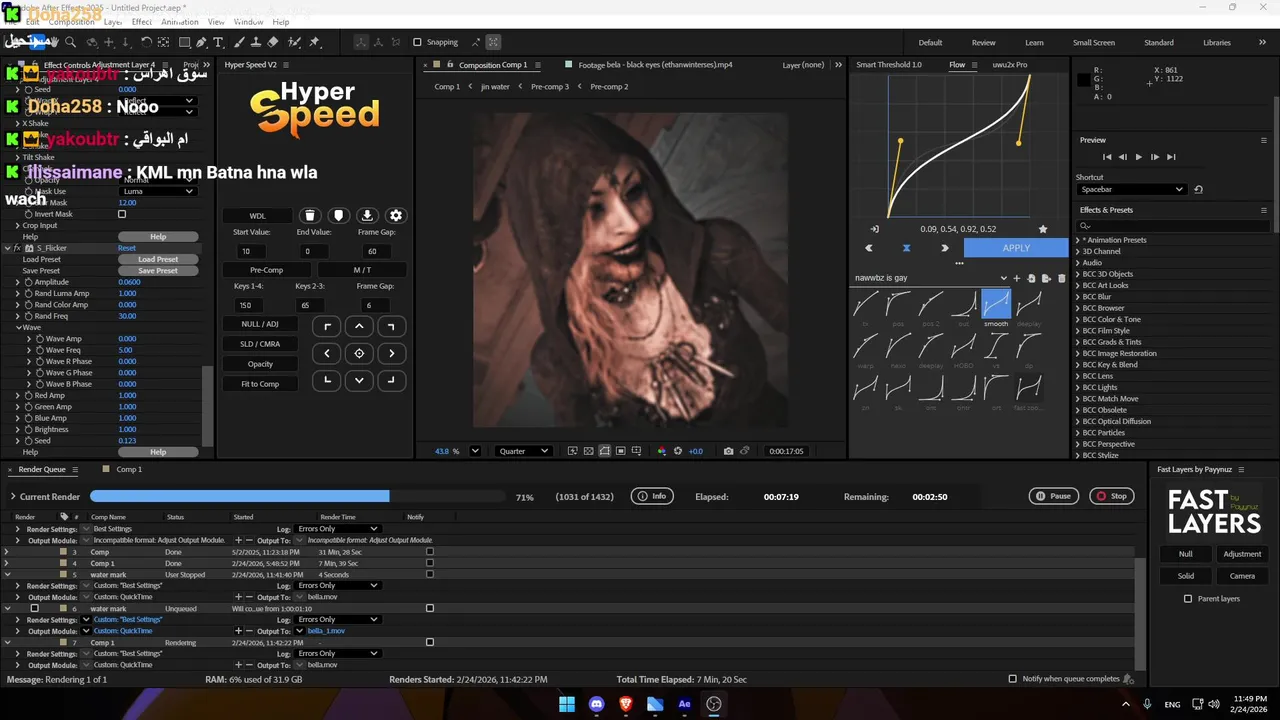
Task: Click the Hyper Speed shield icon
Action: pyautogui.click(x=338, y=215)
